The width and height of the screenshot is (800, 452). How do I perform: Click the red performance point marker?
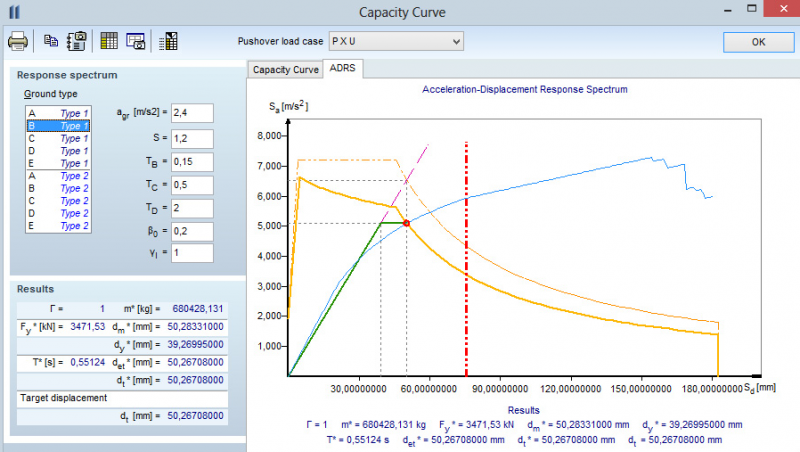(x=406, y=223)
